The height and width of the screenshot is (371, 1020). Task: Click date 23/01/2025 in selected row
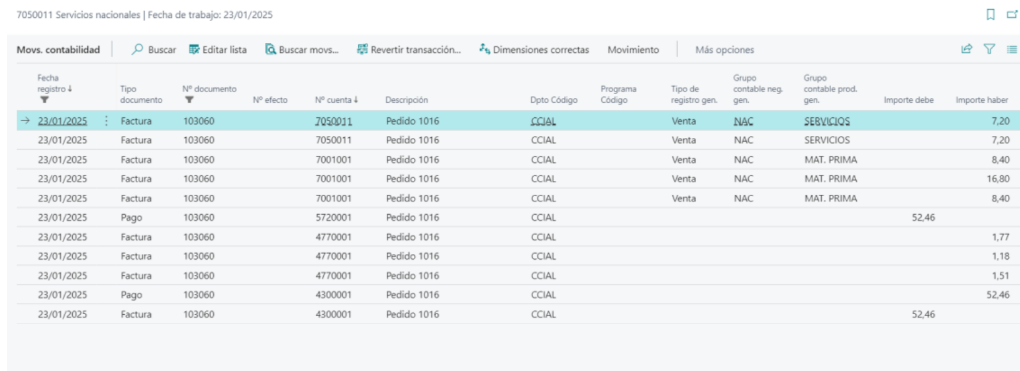click(62, 120)
